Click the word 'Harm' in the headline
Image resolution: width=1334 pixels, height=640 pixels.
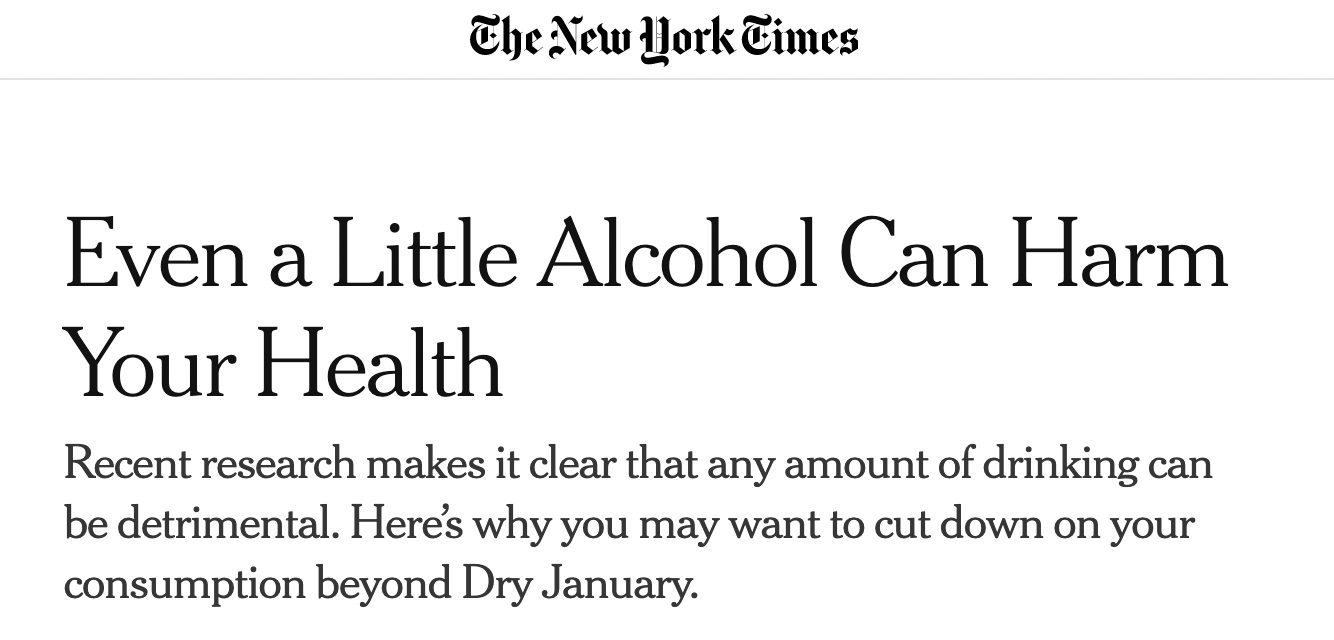pos(1118,253)
